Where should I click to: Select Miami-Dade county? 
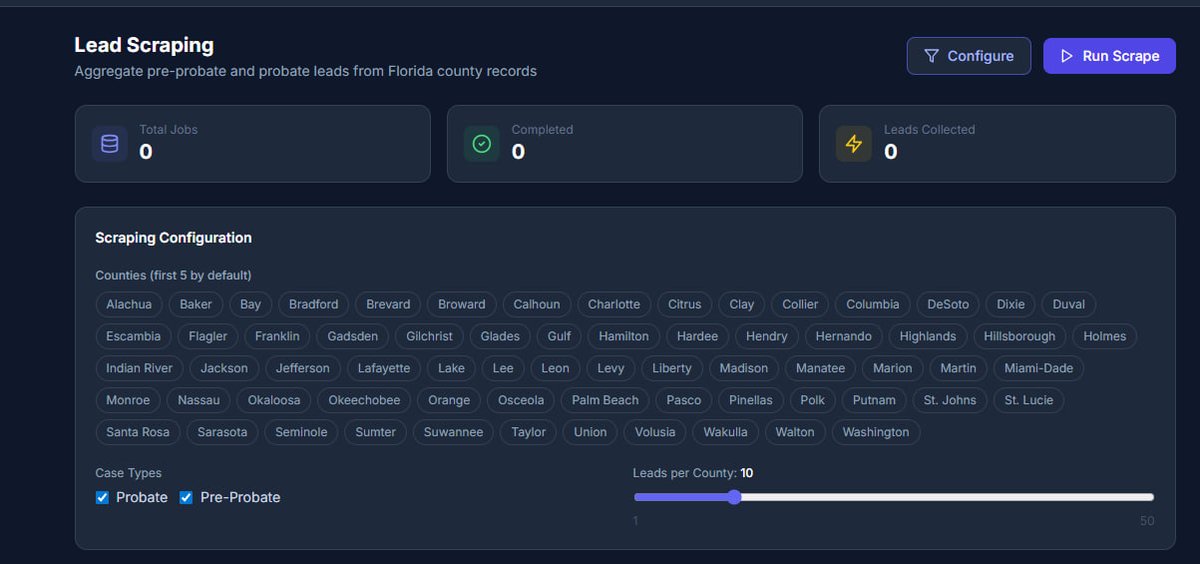[x=1039, y=368]
